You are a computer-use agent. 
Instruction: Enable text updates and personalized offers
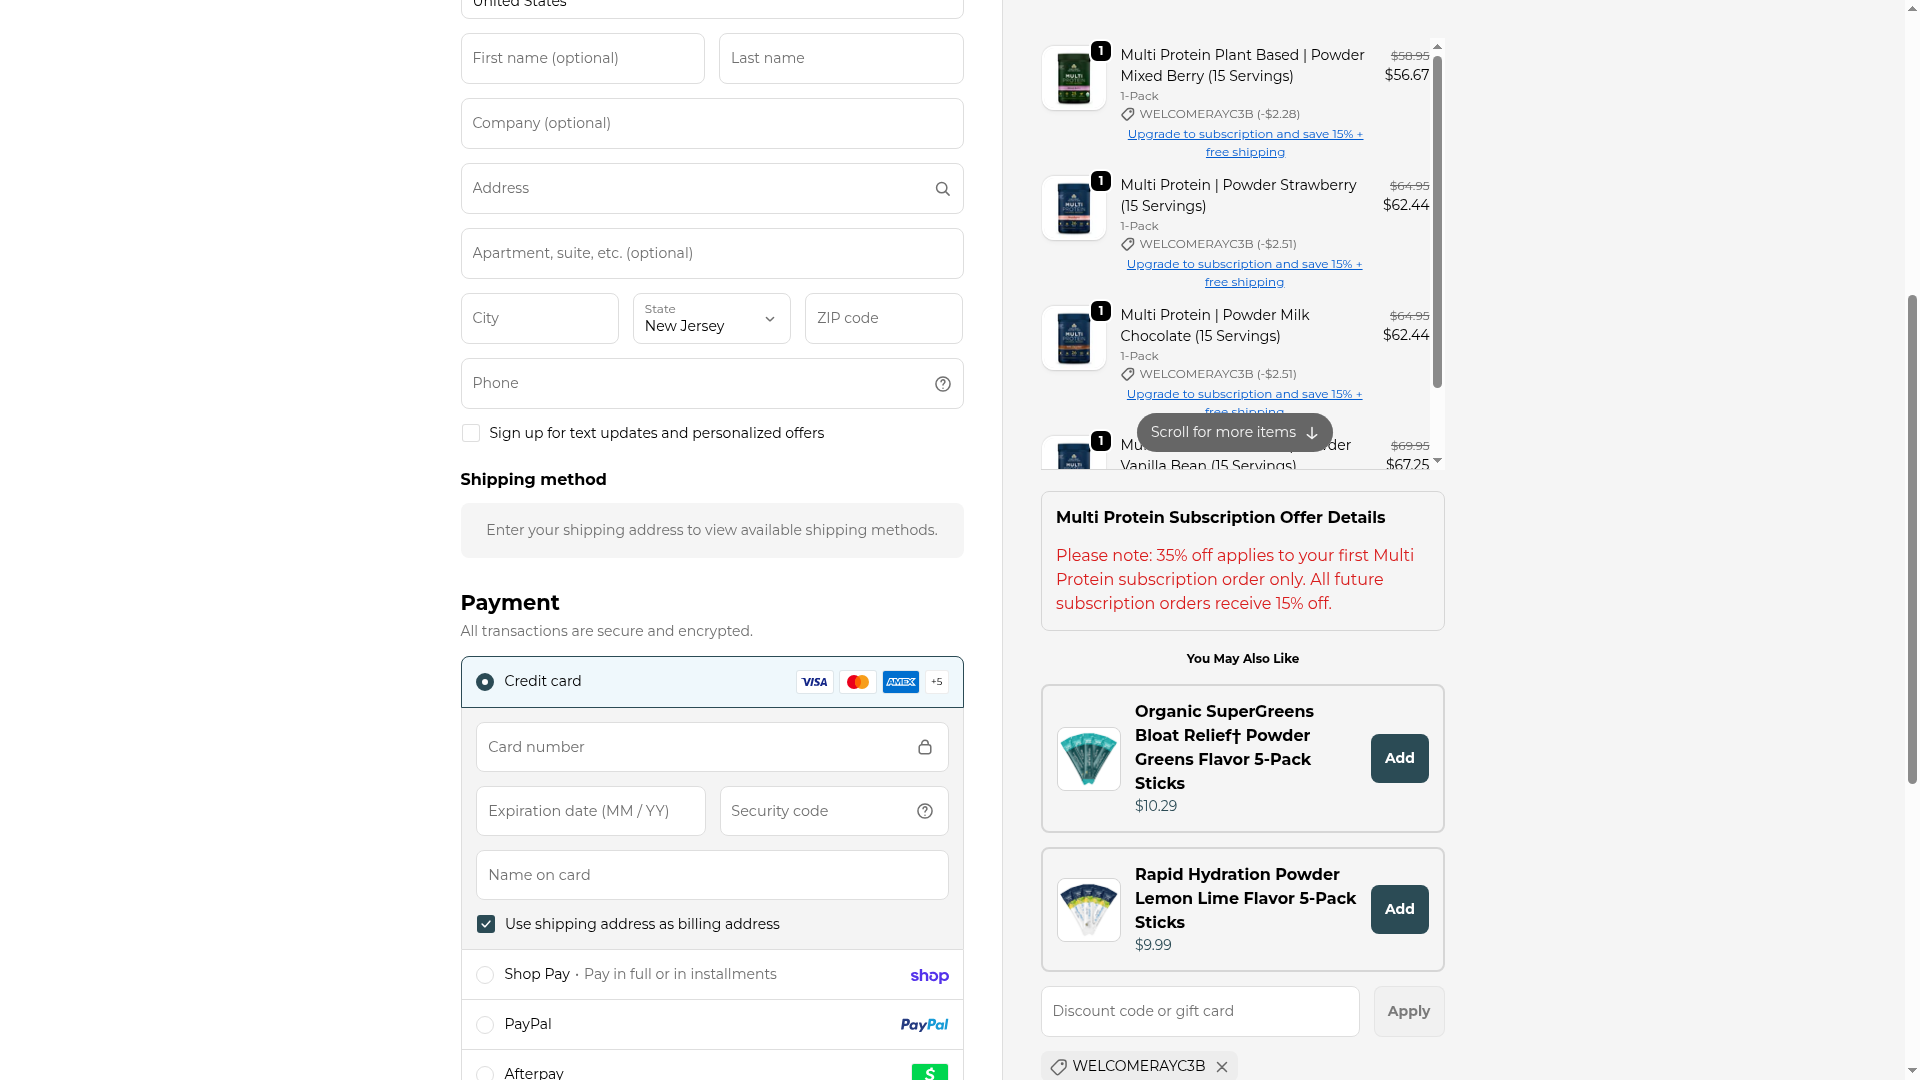471,433
